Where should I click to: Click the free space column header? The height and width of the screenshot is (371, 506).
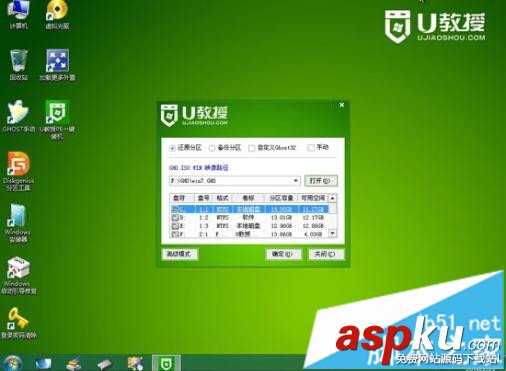313,198
